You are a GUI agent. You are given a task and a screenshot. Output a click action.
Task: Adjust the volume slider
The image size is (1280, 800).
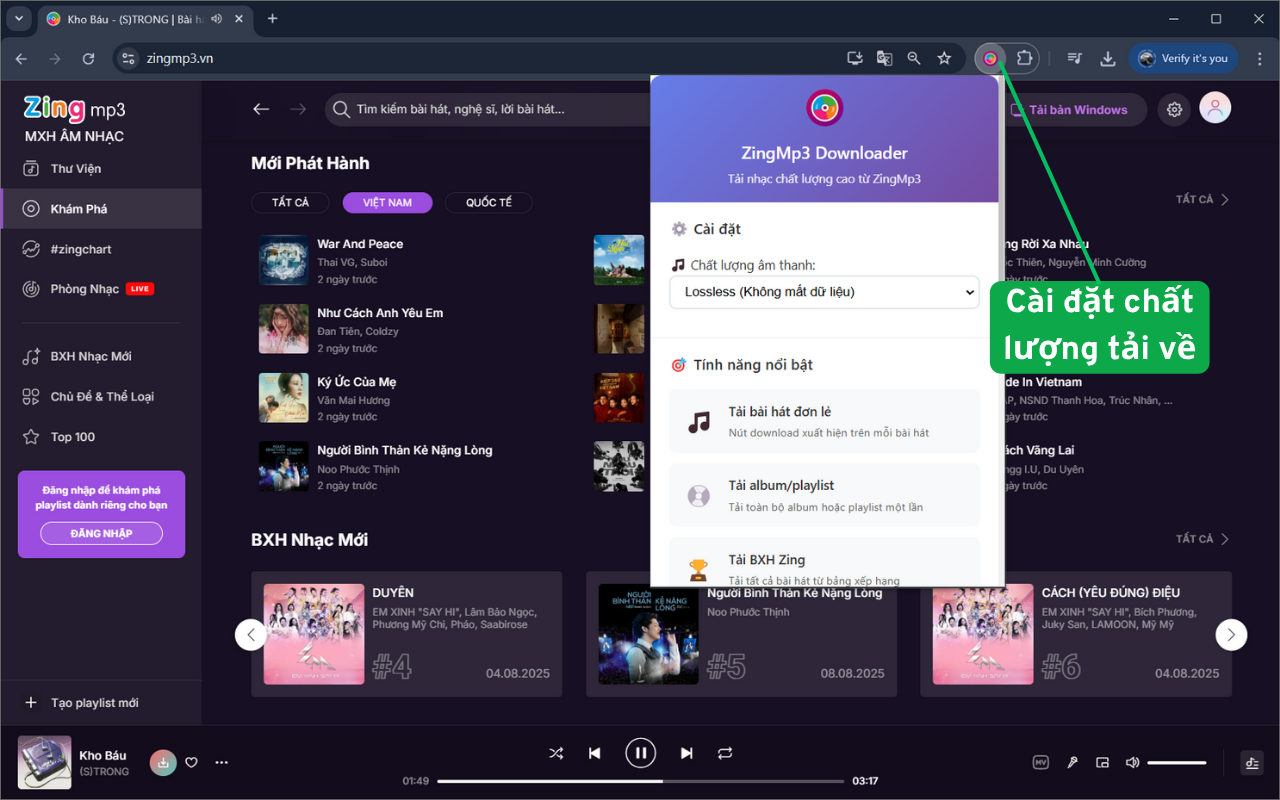pos(1177,763)
